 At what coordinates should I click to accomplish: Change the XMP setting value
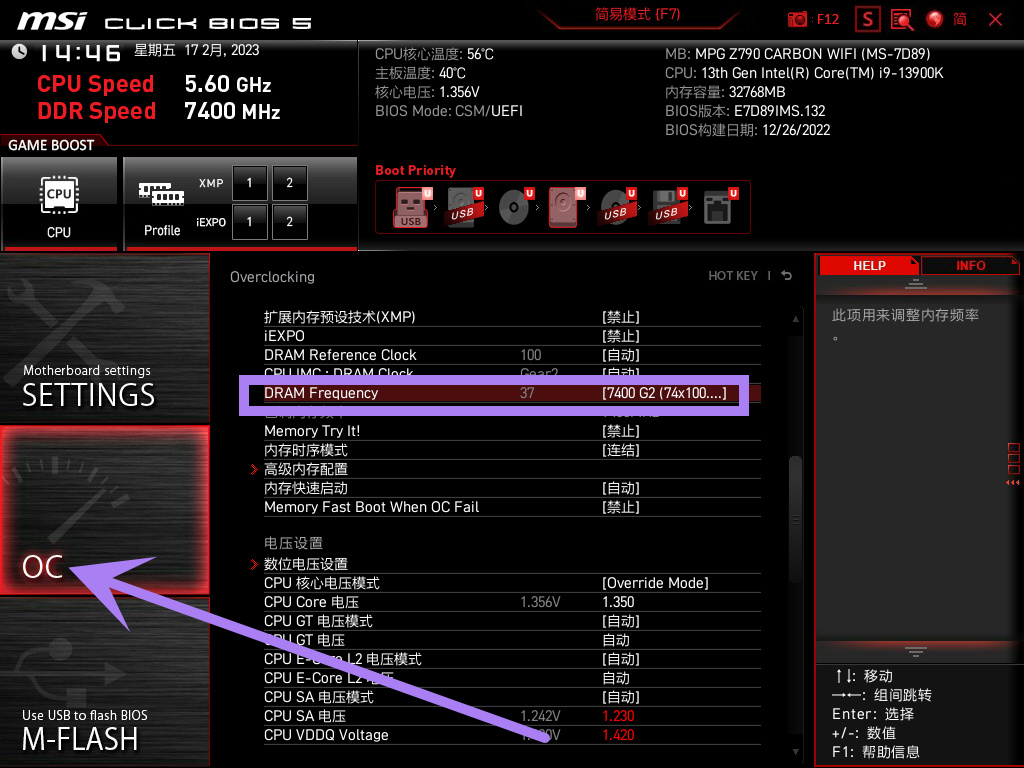coord(620,317)
